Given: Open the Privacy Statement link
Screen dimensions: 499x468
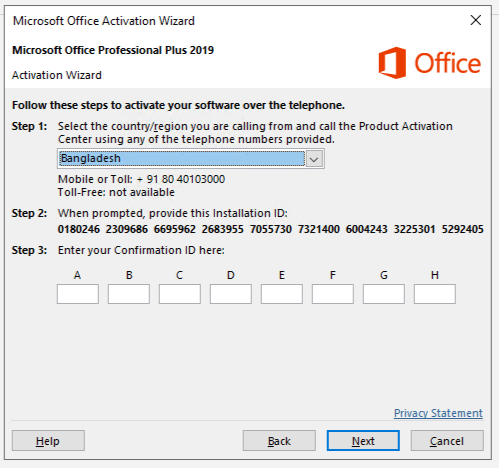Looking at the screenshot, I should point(438,413).
